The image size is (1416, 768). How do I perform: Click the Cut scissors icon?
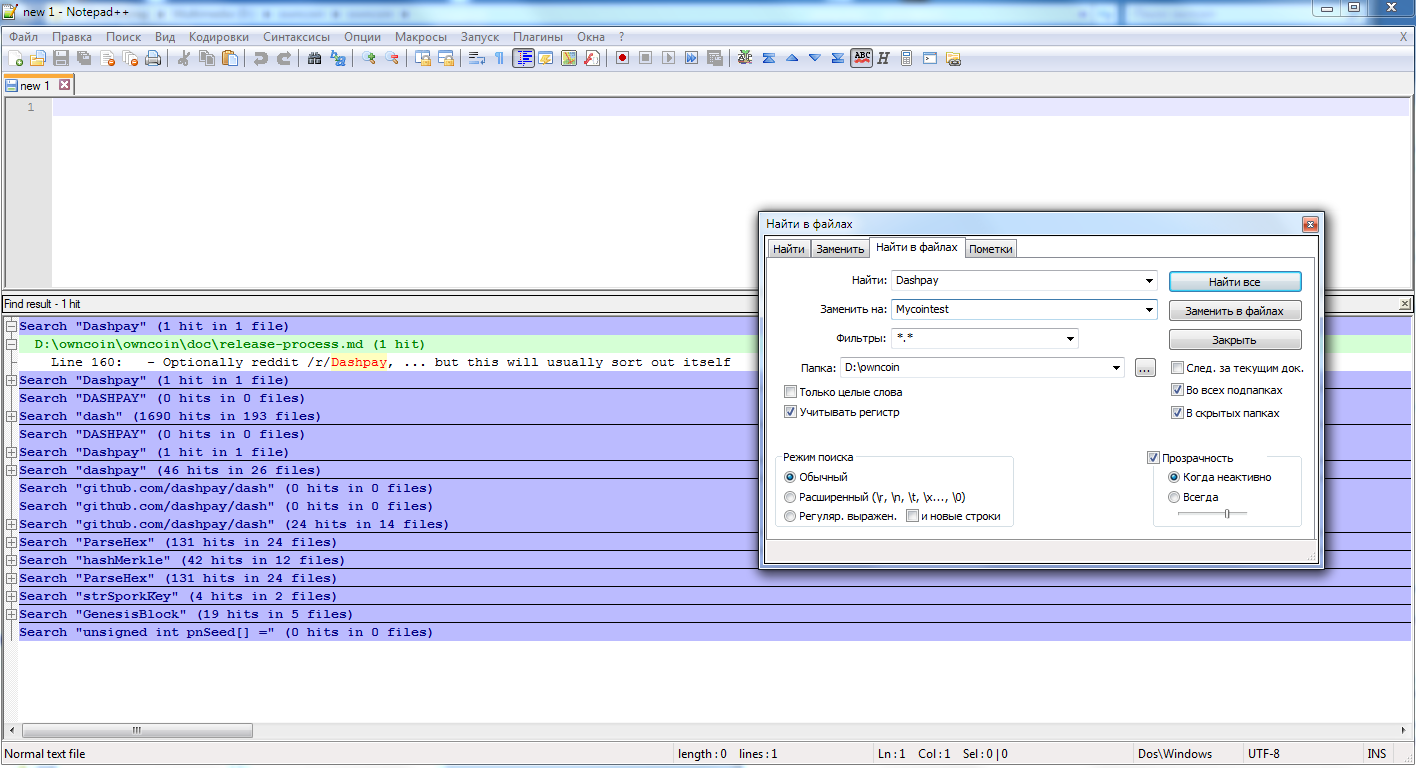click(184, 58)
